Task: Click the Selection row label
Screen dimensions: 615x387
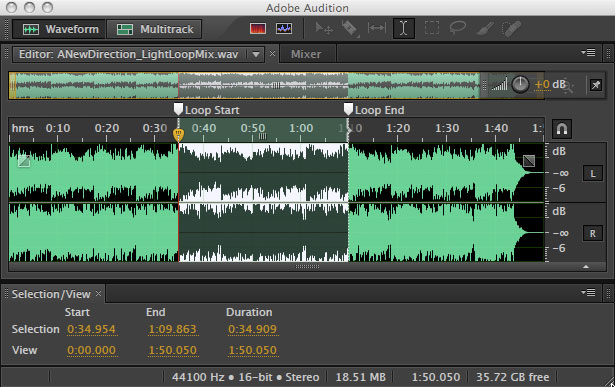Action: pyautogui.click(x=35, y=329)
